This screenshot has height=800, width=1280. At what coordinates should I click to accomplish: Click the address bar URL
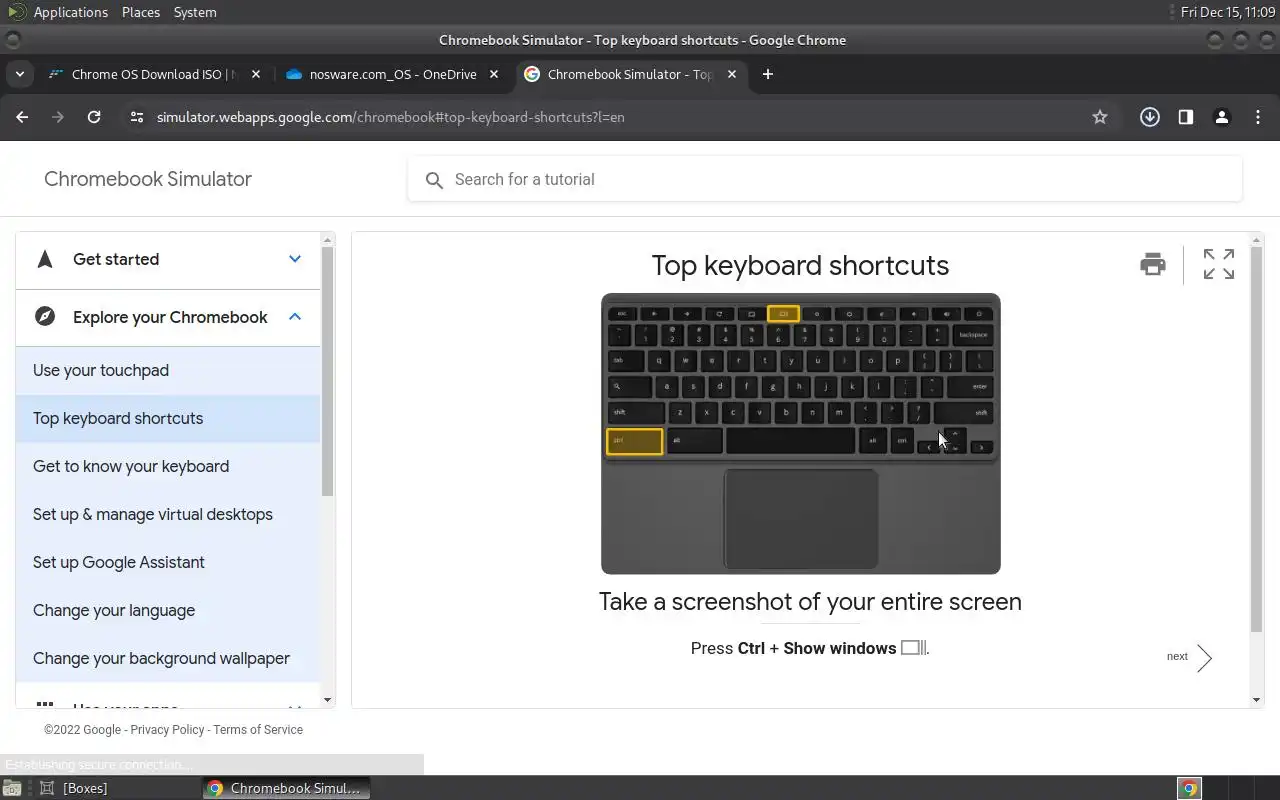390,117
